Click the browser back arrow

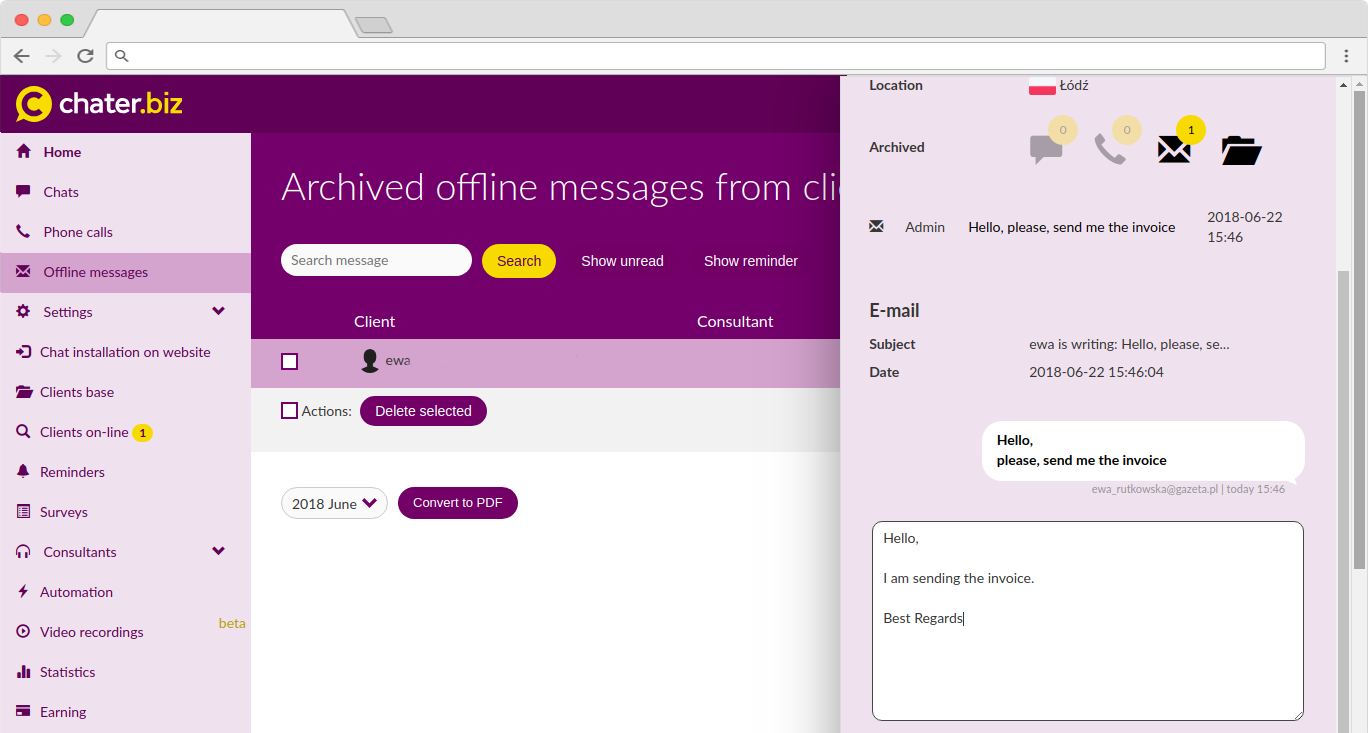[x=22, y=56]
